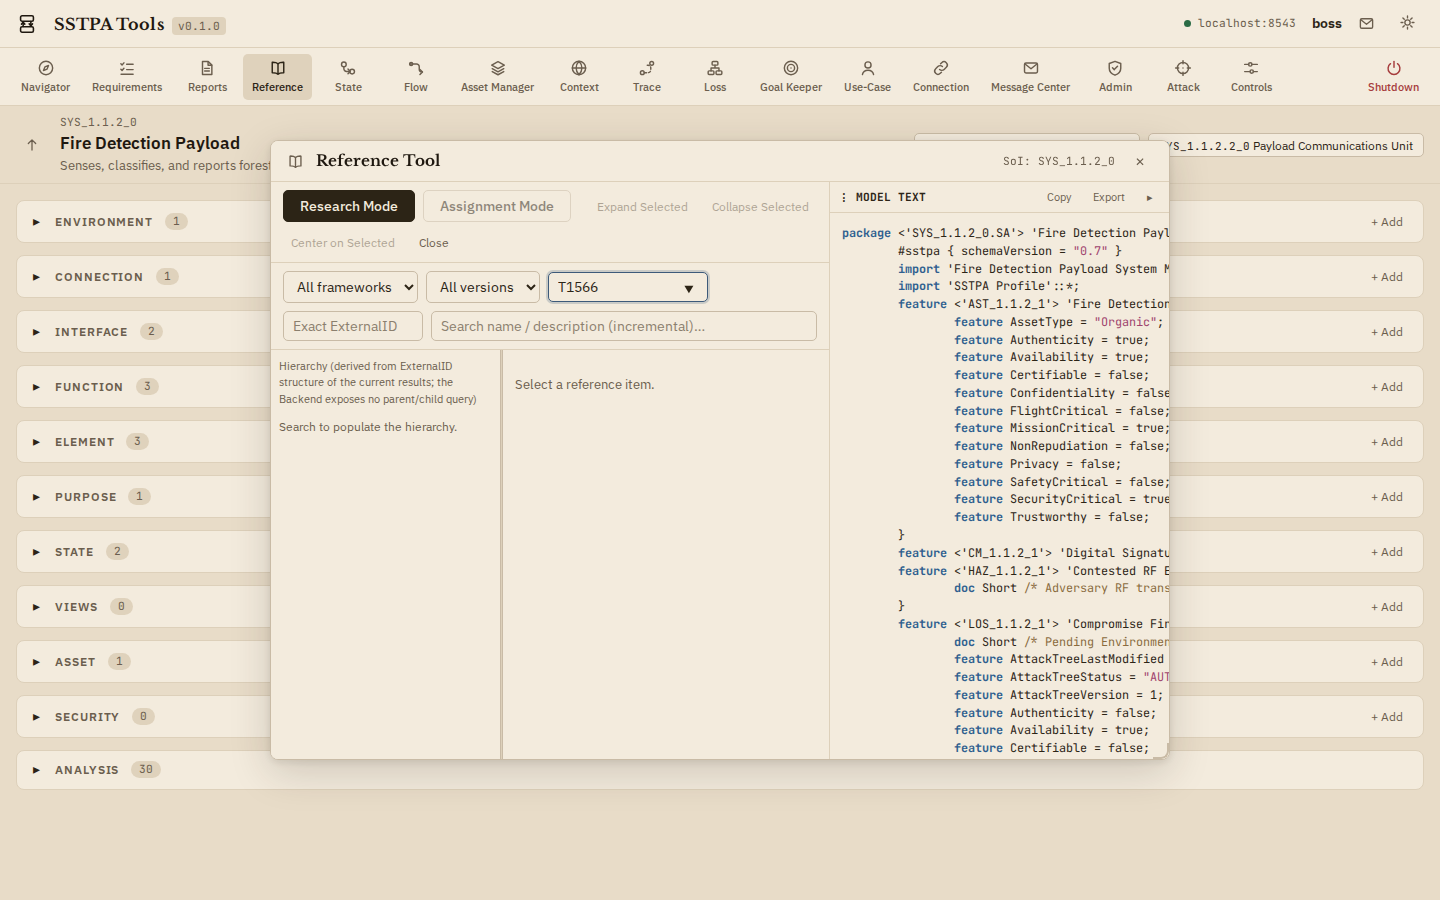The height and width of the screenshot is (900, 1440).
Task: Focus the Search name / description field
Action: click(x=624, y=326)
